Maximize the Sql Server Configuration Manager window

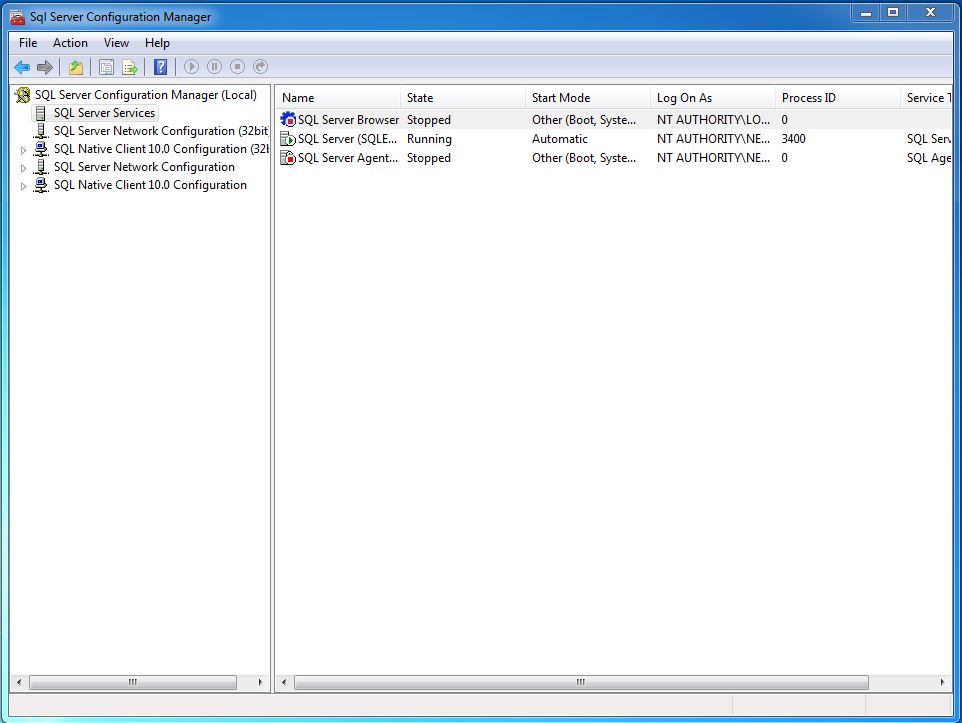[893, 12]
